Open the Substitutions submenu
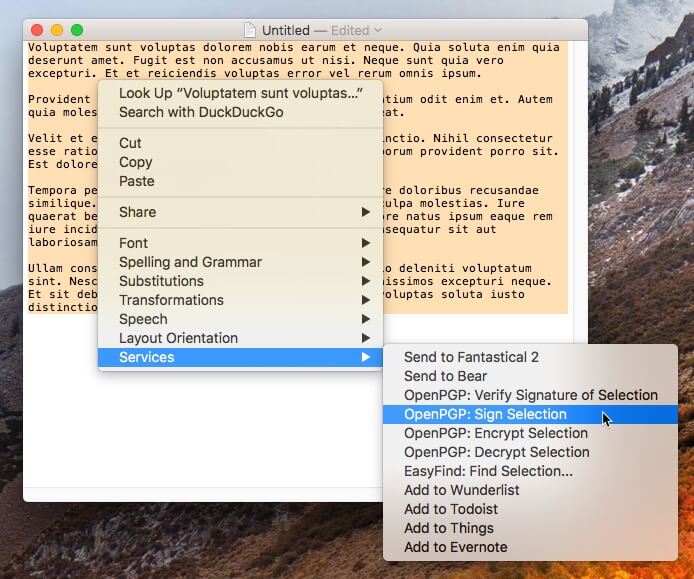The width and height of the screenshot is (694, 579). pos(240,281)
